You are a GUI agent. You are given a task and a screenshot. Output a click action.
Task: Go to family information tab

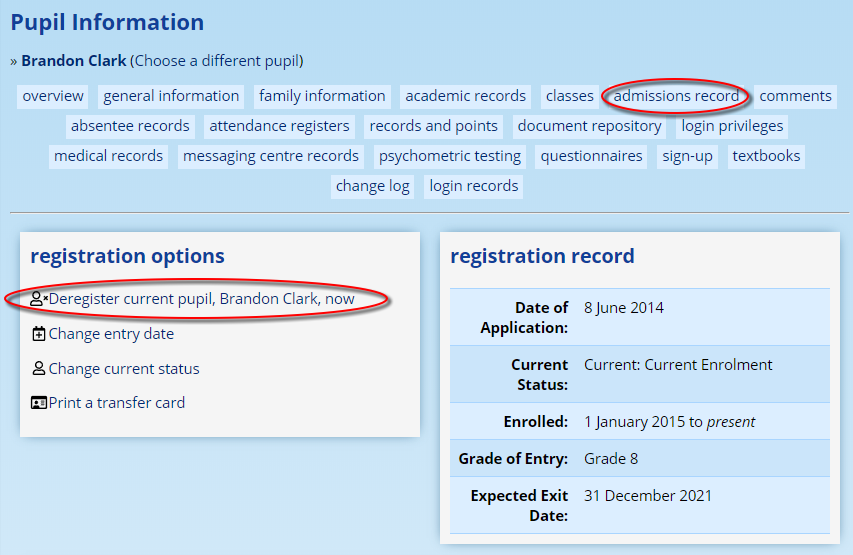point(322,96)
